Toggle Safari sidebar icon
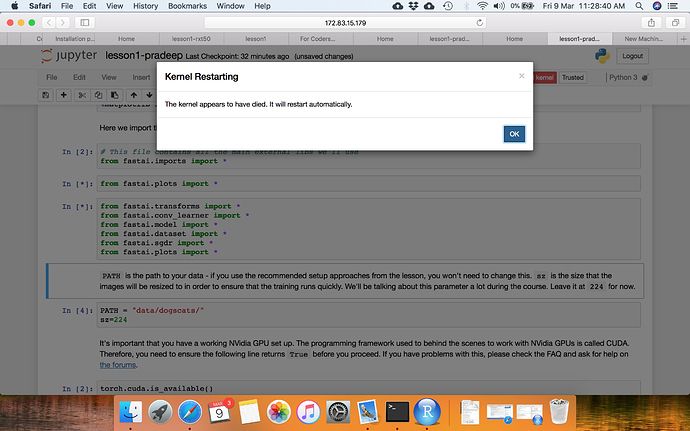 [x=85, y=23]
